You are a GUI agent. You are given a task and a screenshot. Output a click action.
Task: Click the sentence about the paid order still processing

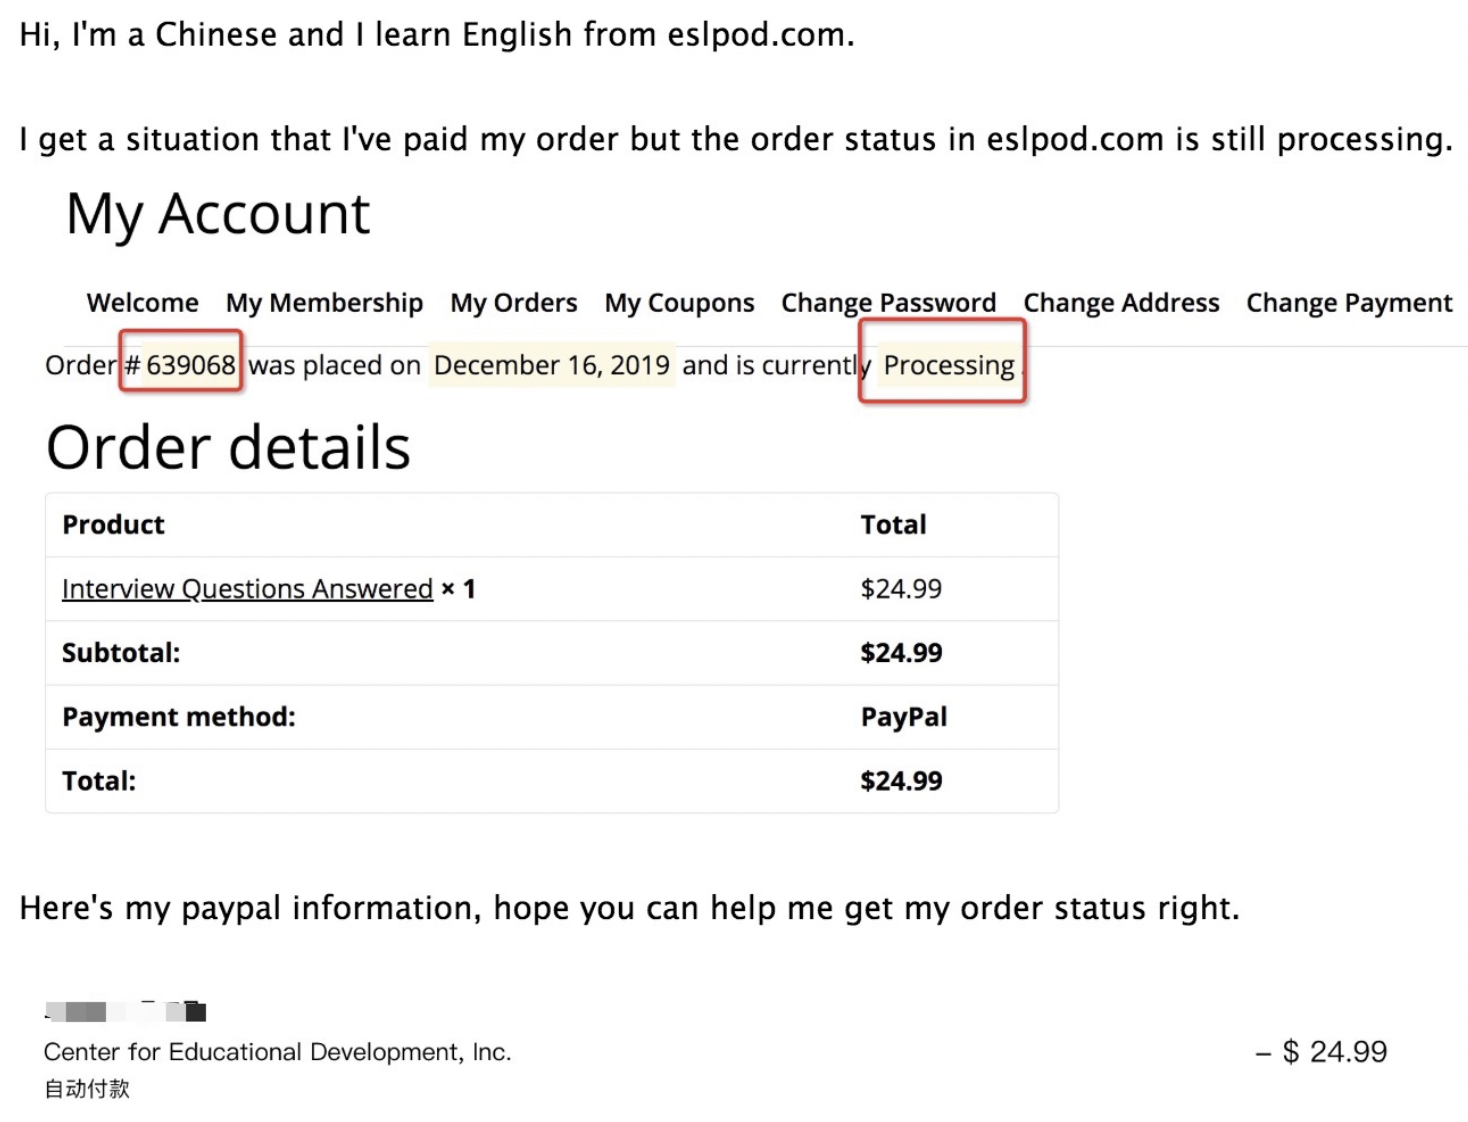click(x=736, y=139)
